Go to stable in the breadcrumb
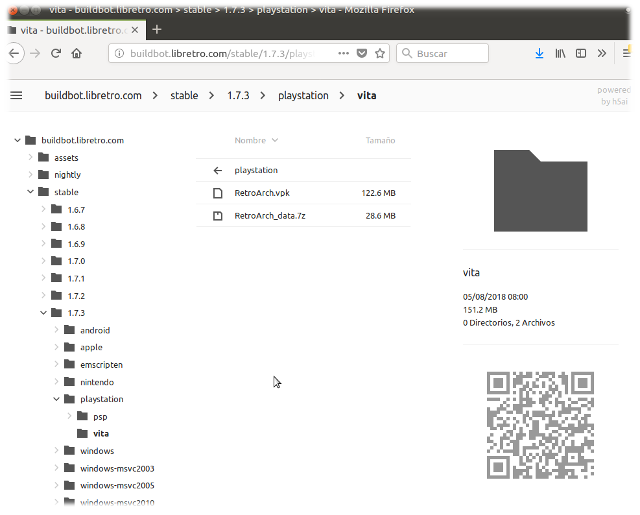Screen dimensions: 640x515 click(184, 95)
